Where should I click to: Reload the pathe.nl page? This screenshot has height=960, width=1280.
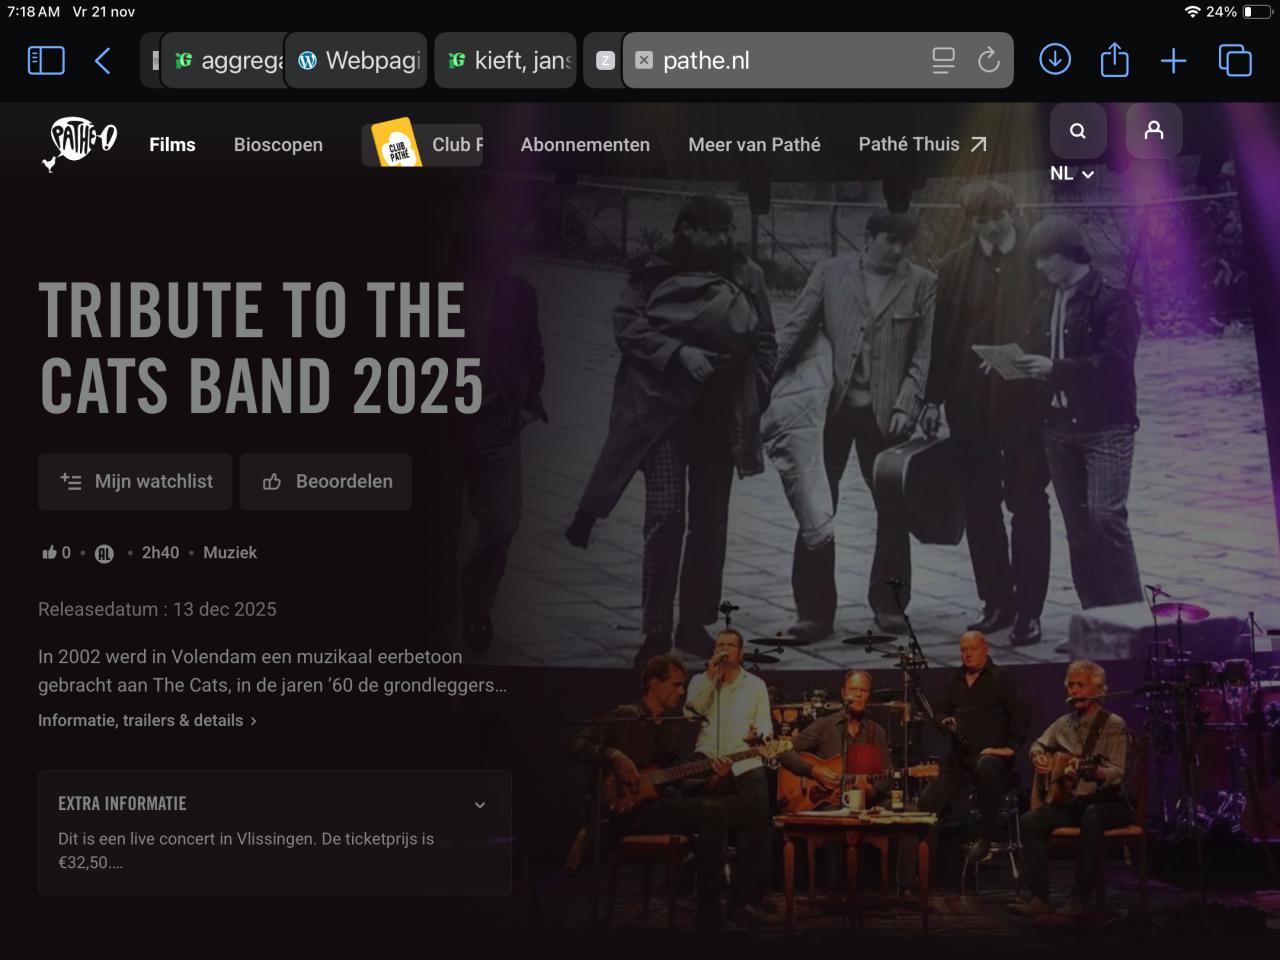click(x=988, y=61)
